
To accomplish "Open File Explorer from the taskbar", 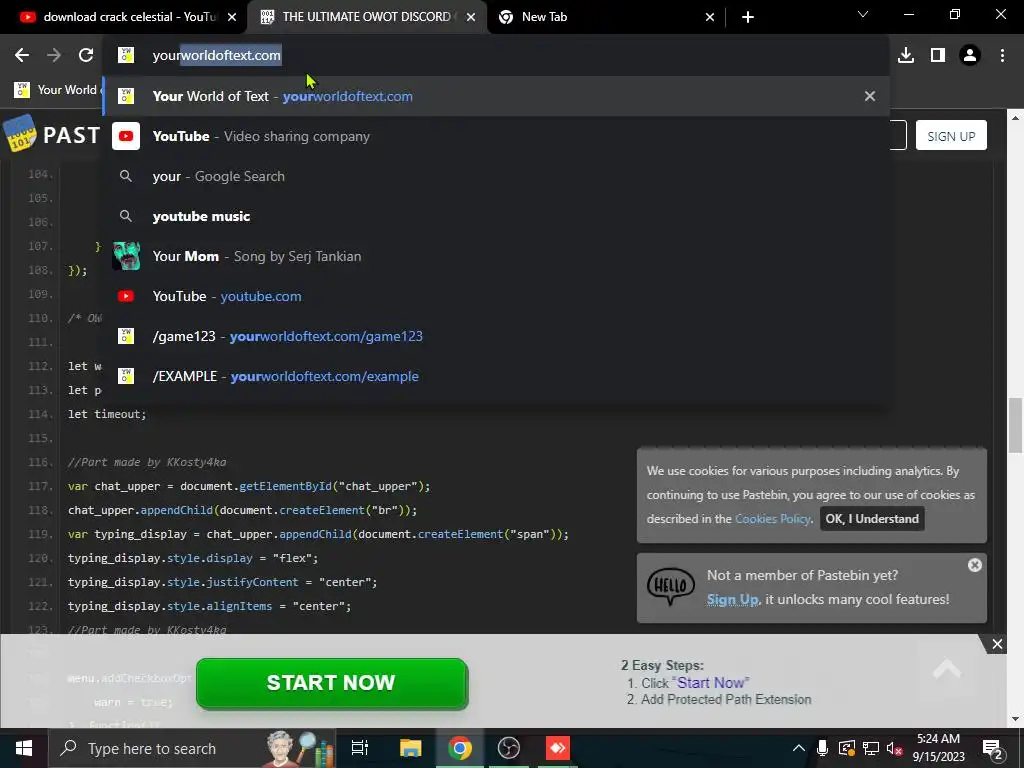I will tap(410, 748).
